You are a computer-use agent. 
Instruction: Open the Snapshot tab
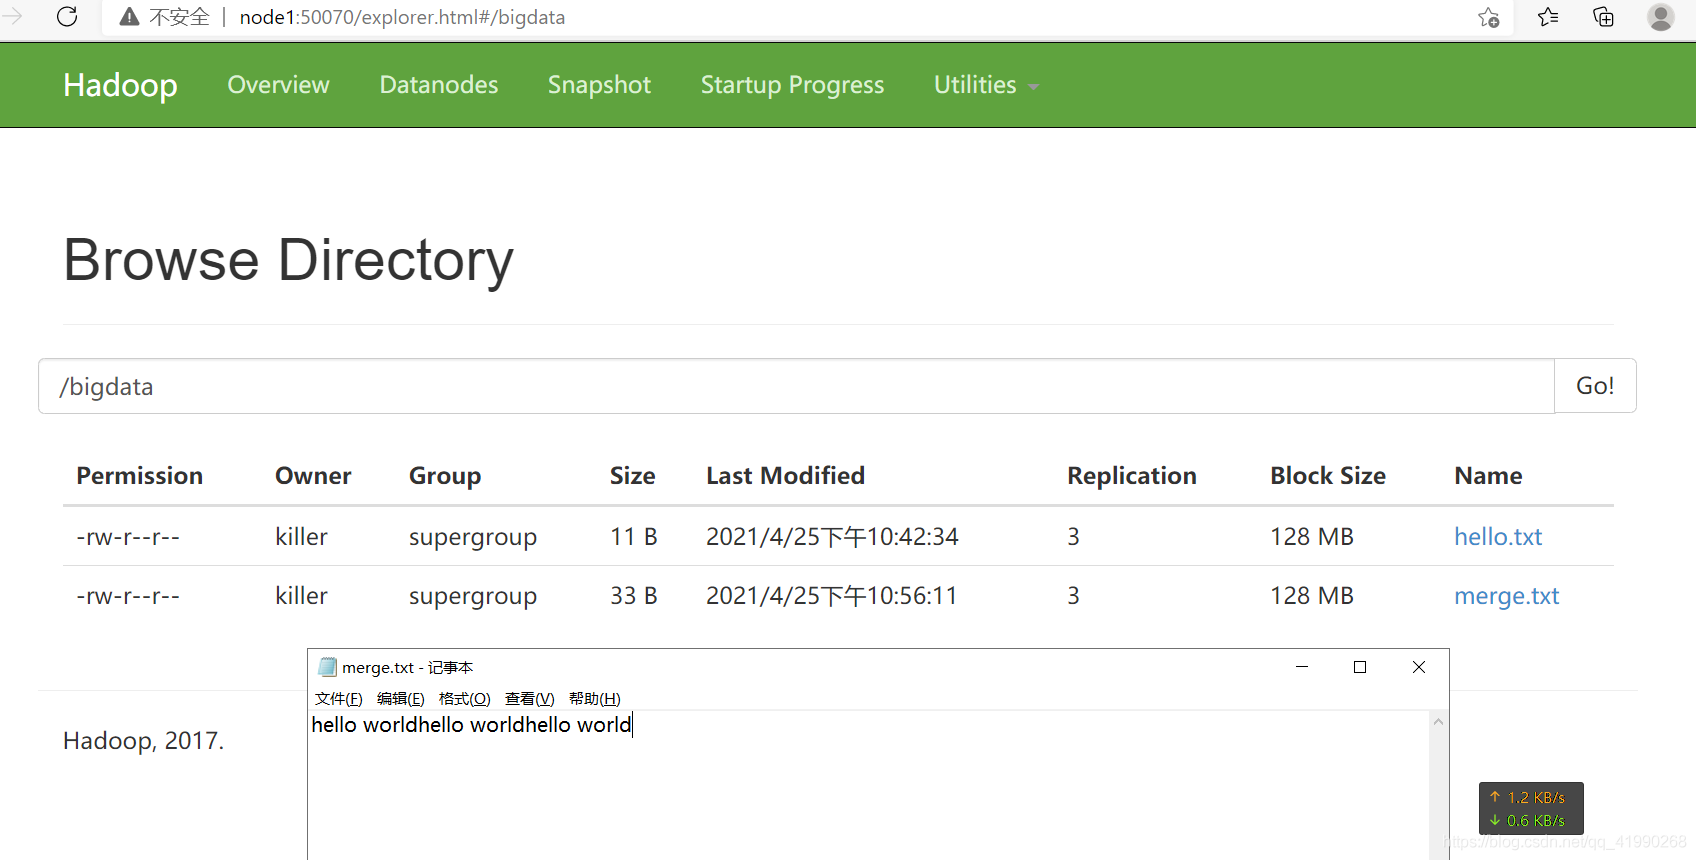point(599,85)
